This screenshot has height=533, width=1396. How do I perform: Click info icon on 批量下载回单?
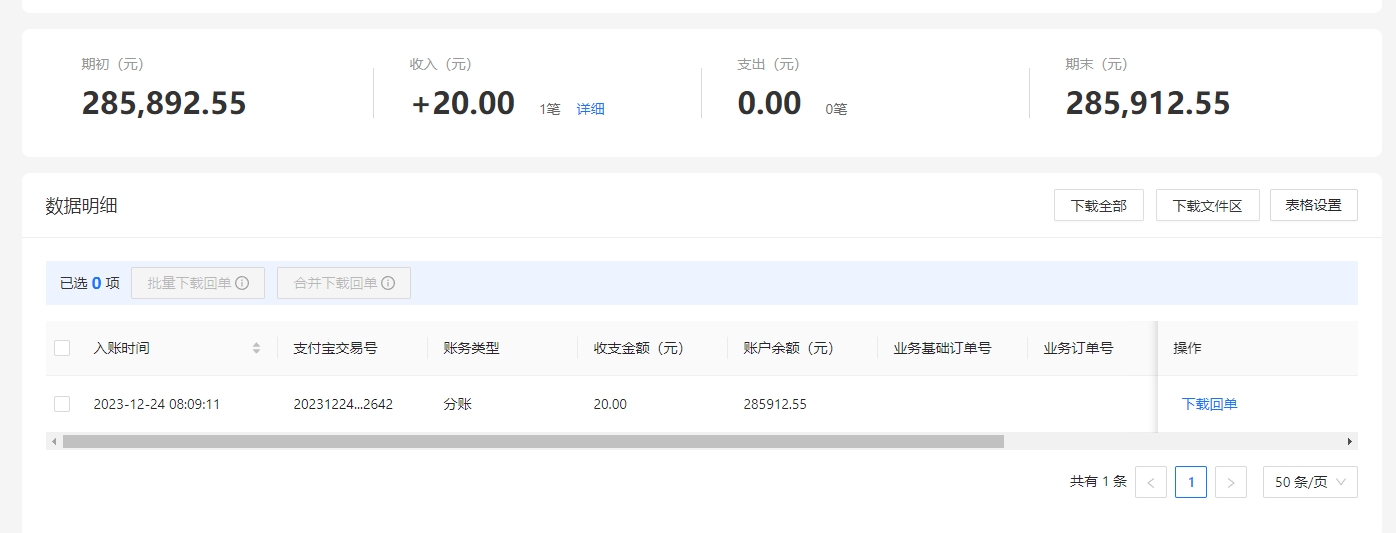click(242, 283)
